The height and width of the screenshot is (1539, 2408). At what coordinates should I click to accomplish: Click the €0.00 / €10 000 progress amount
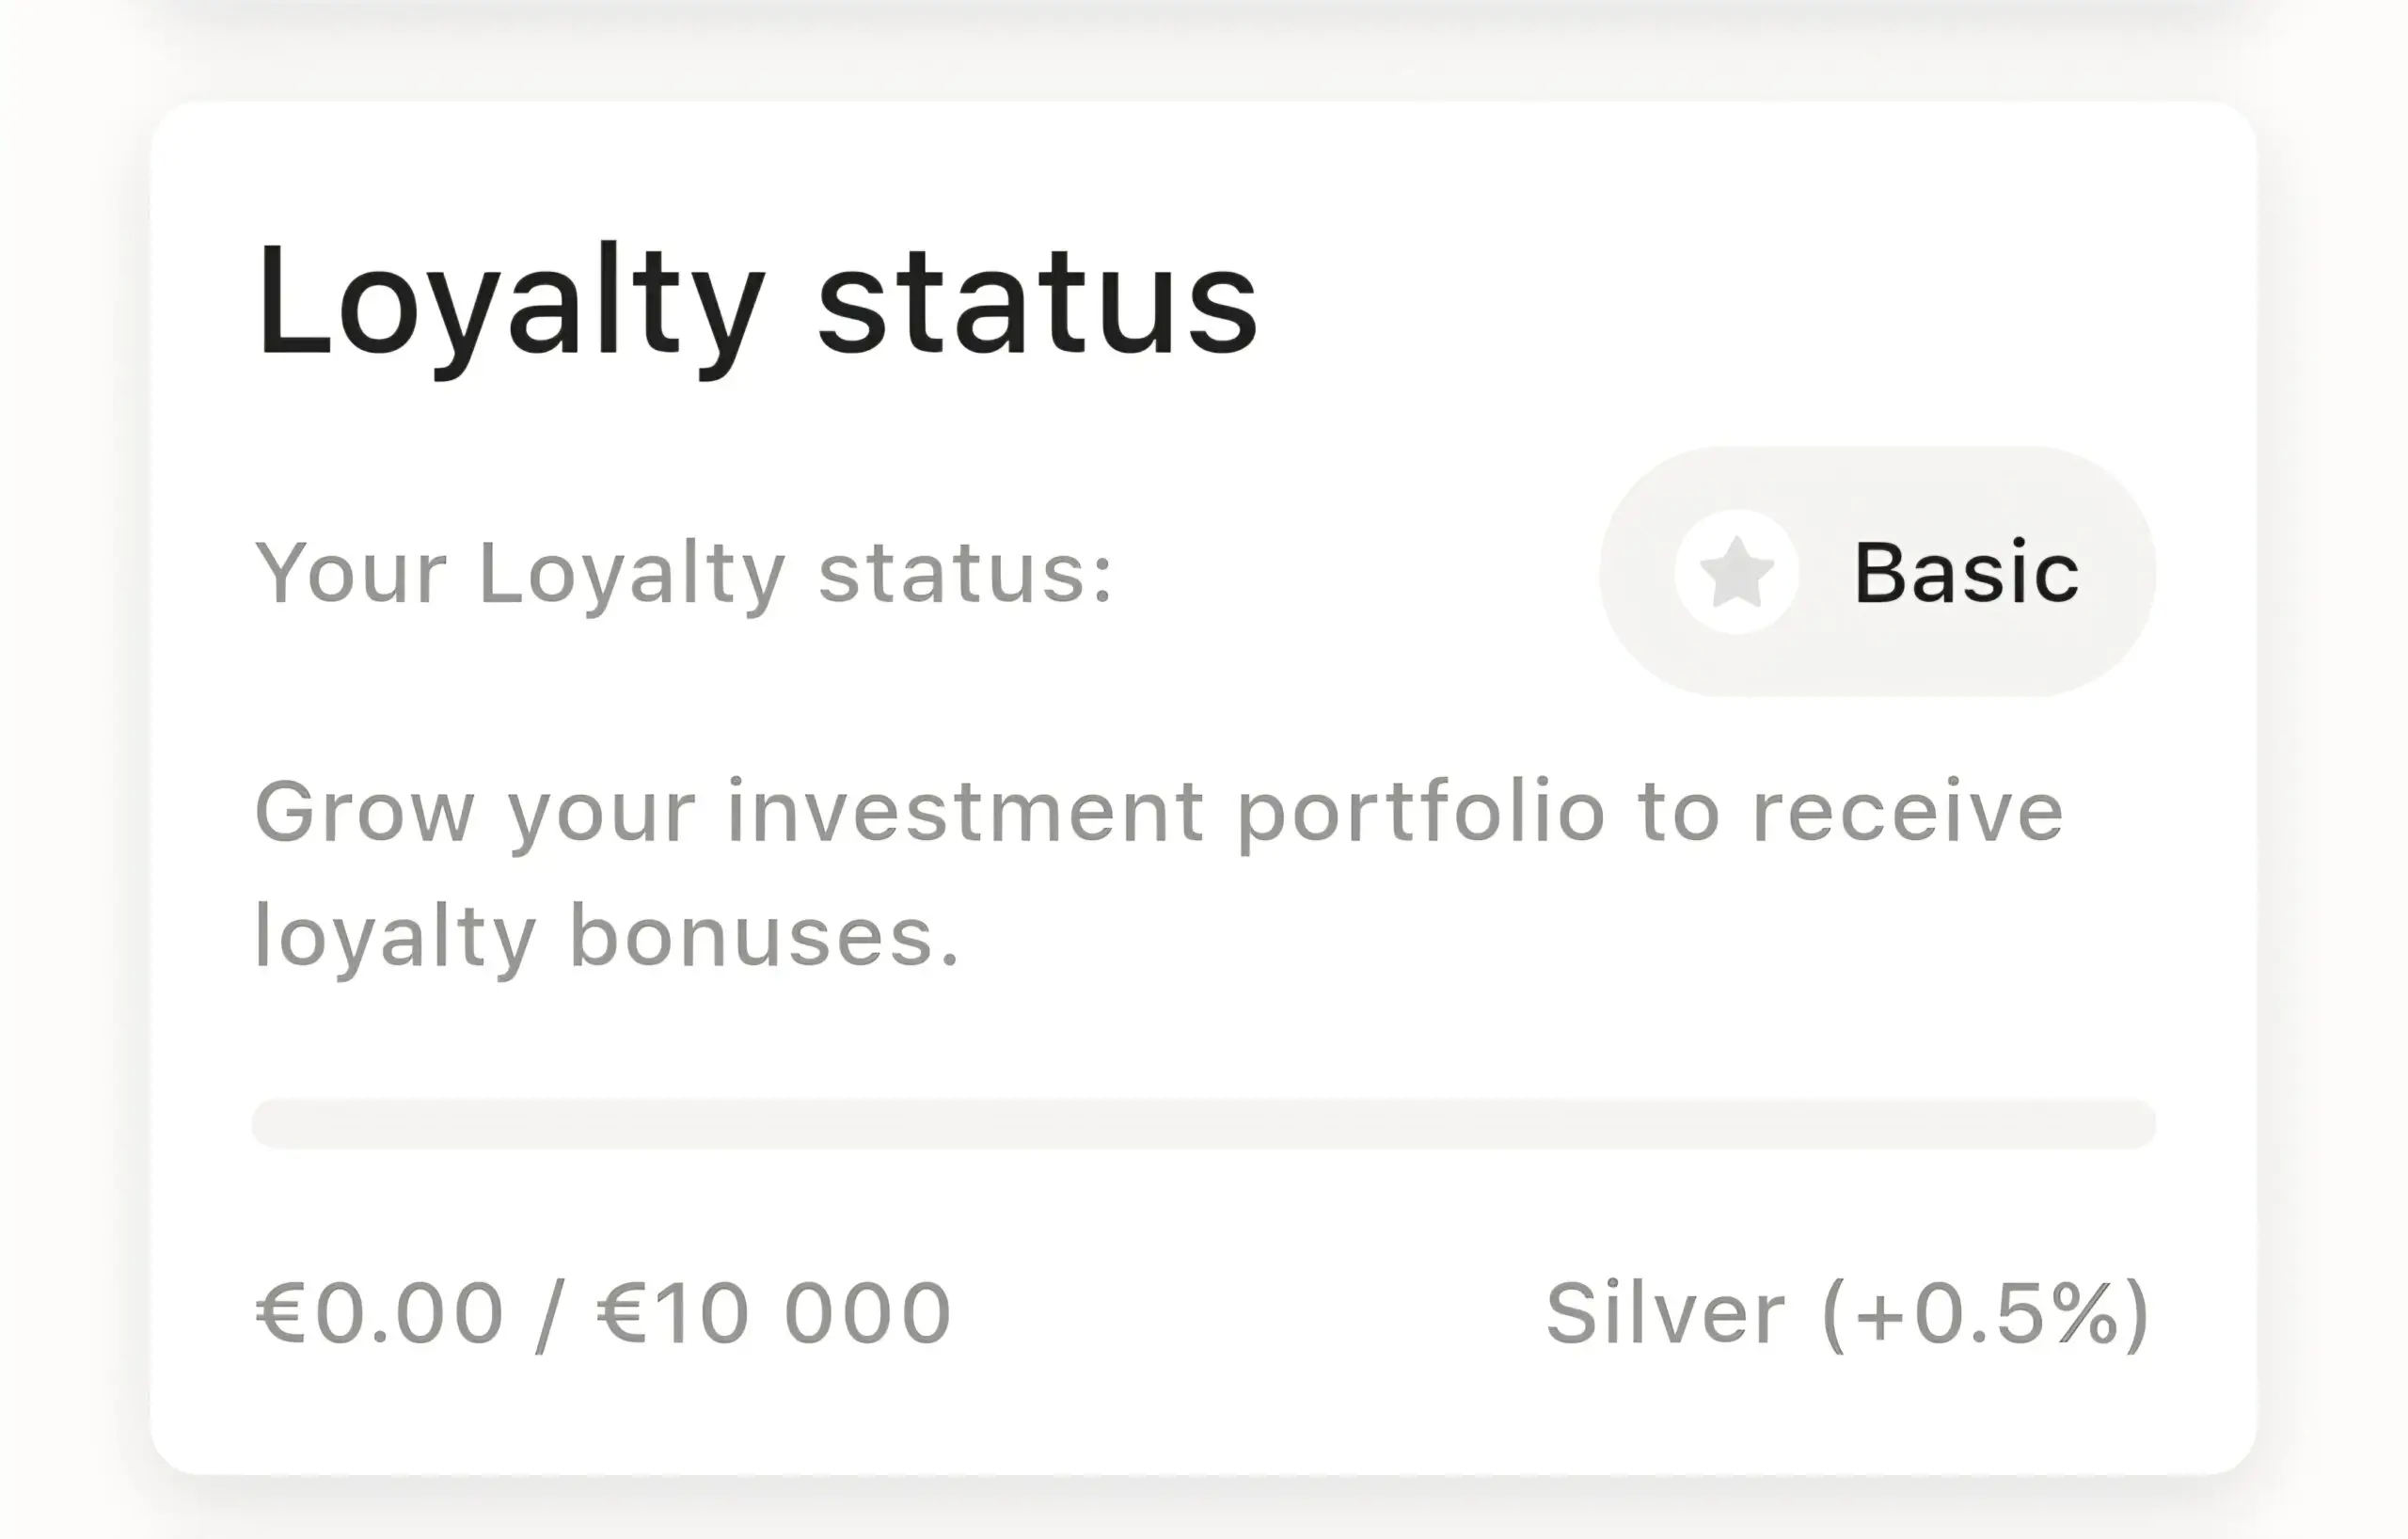coord(603,1313)
